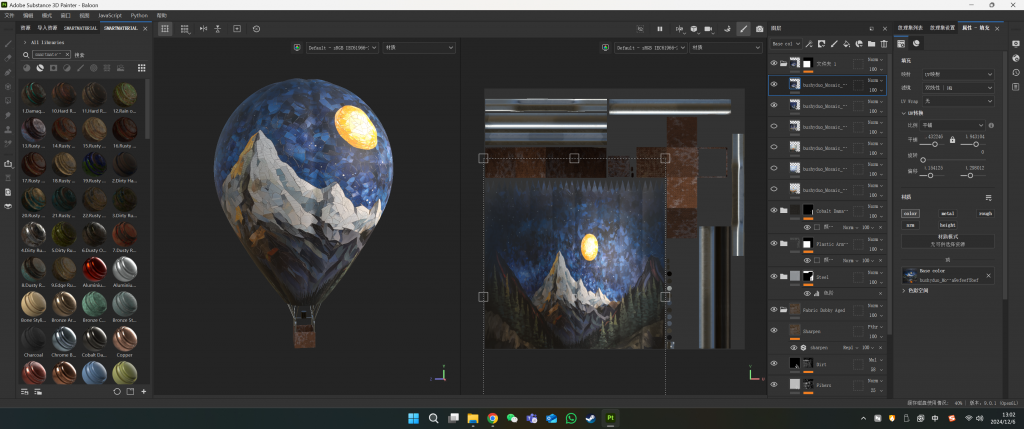Click the camera screenshot icon in viewport toolbar

tap(760, 29)
